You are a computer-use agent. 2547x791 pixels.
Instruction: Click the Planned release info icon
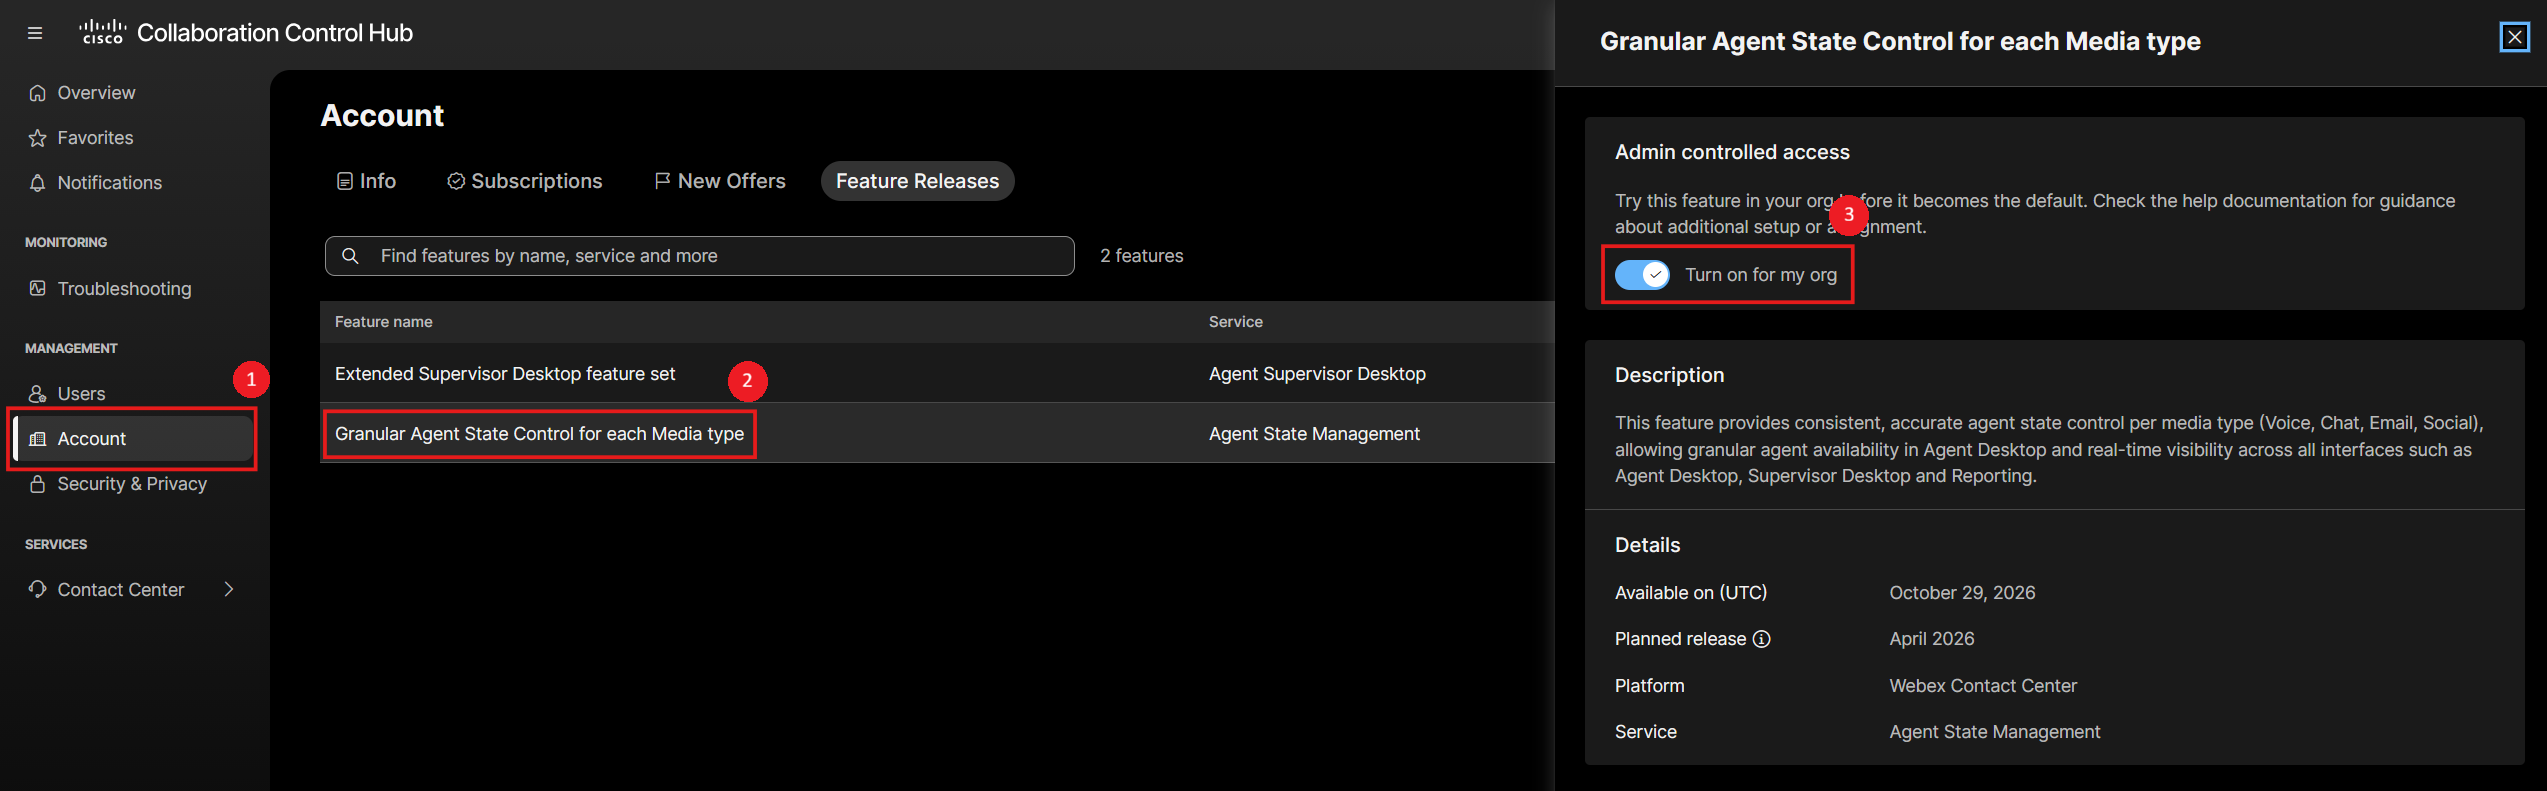click(1762, 639)
